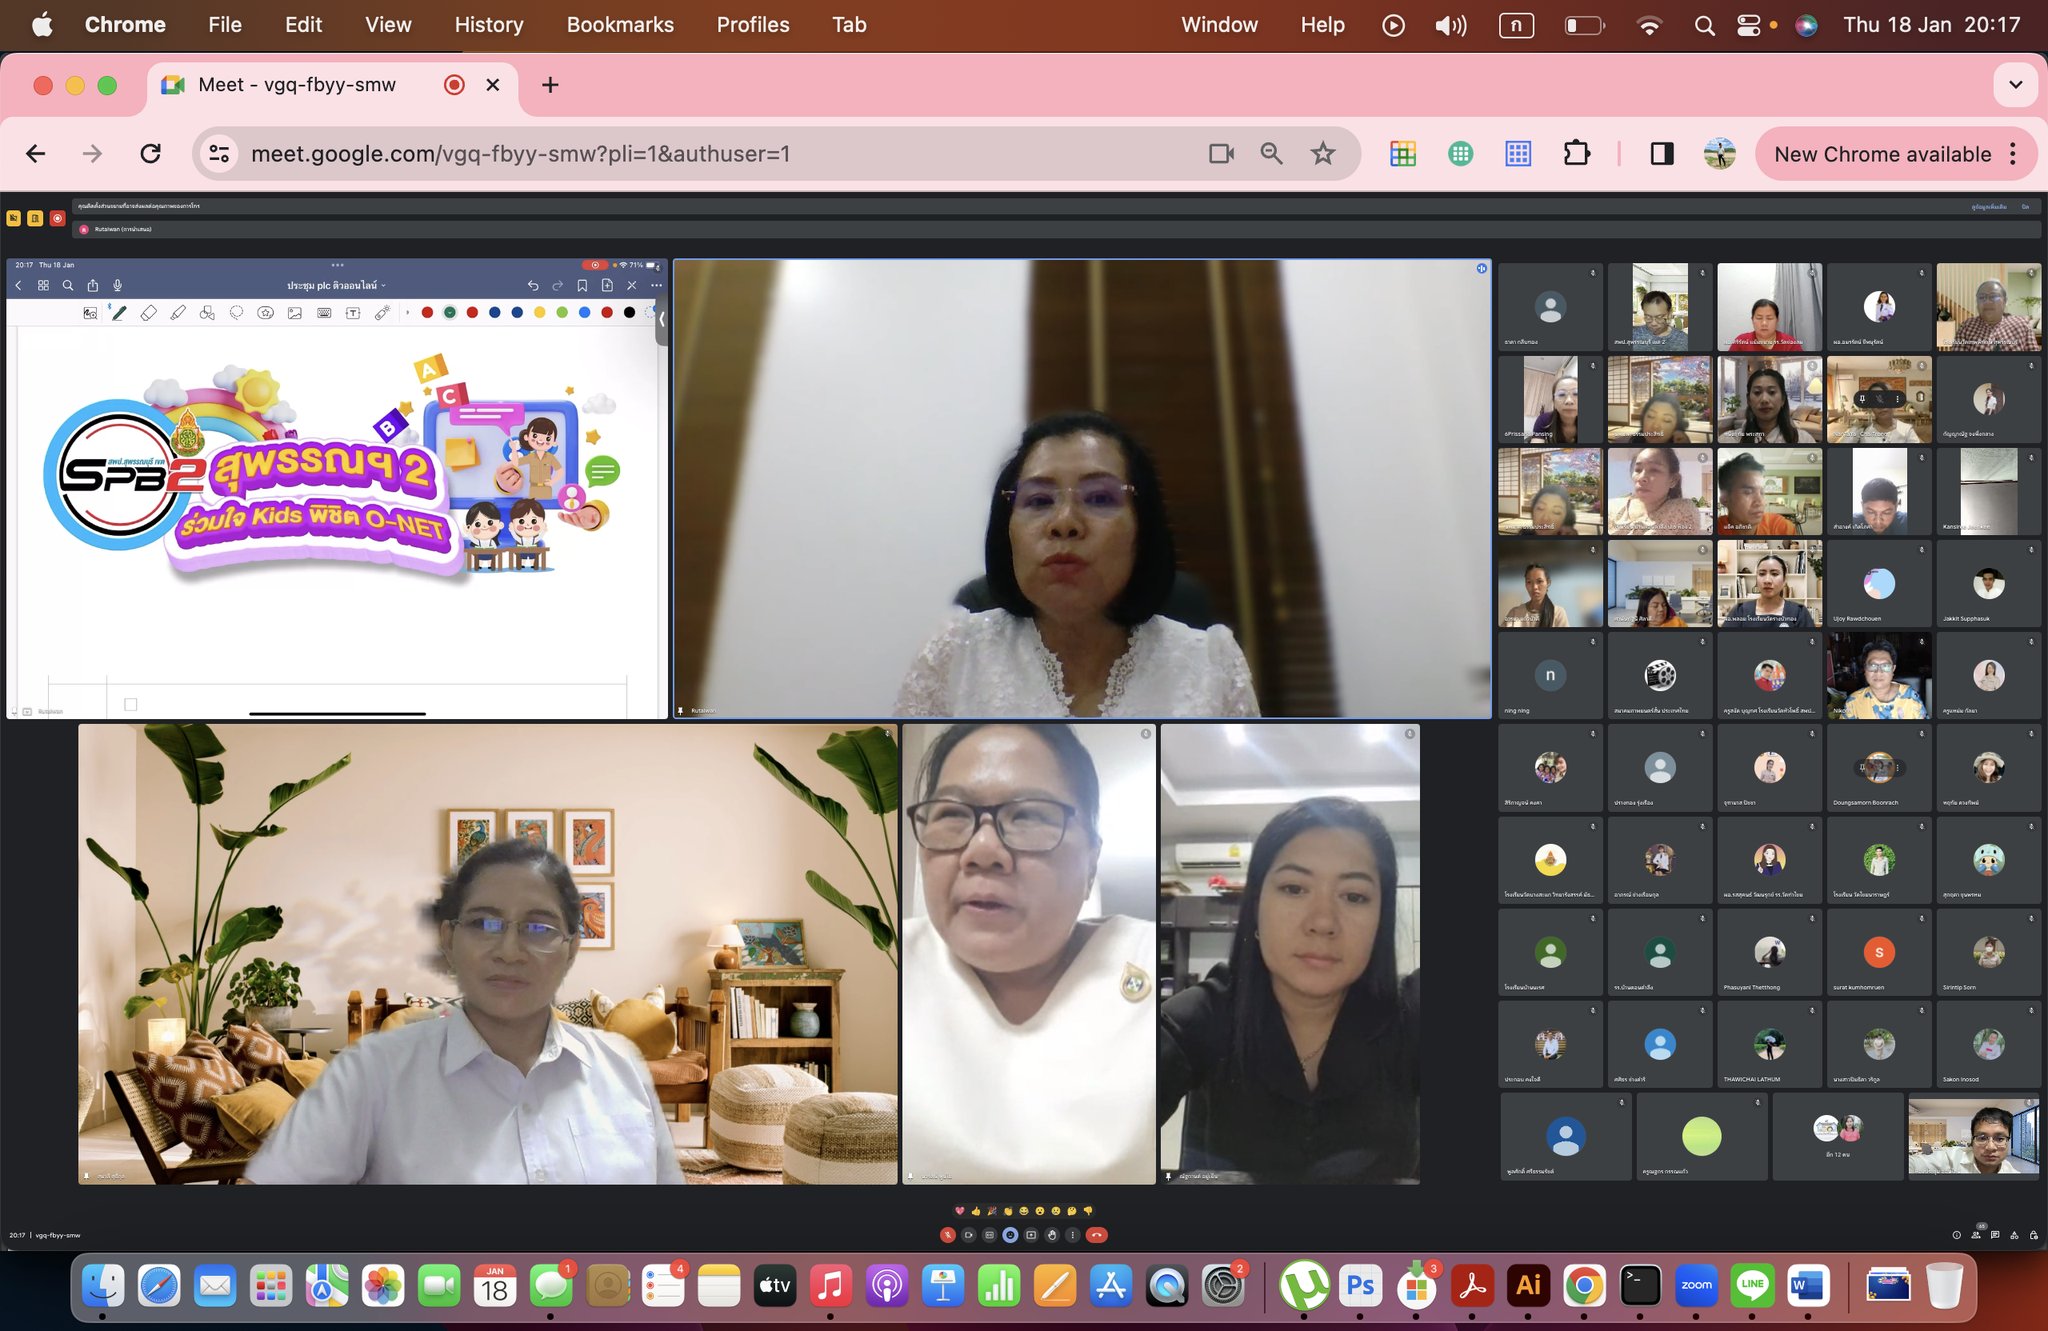Open the History menu
Image resolution: width=2048 pixels, height=1331 pixels.
click(489, 25)
